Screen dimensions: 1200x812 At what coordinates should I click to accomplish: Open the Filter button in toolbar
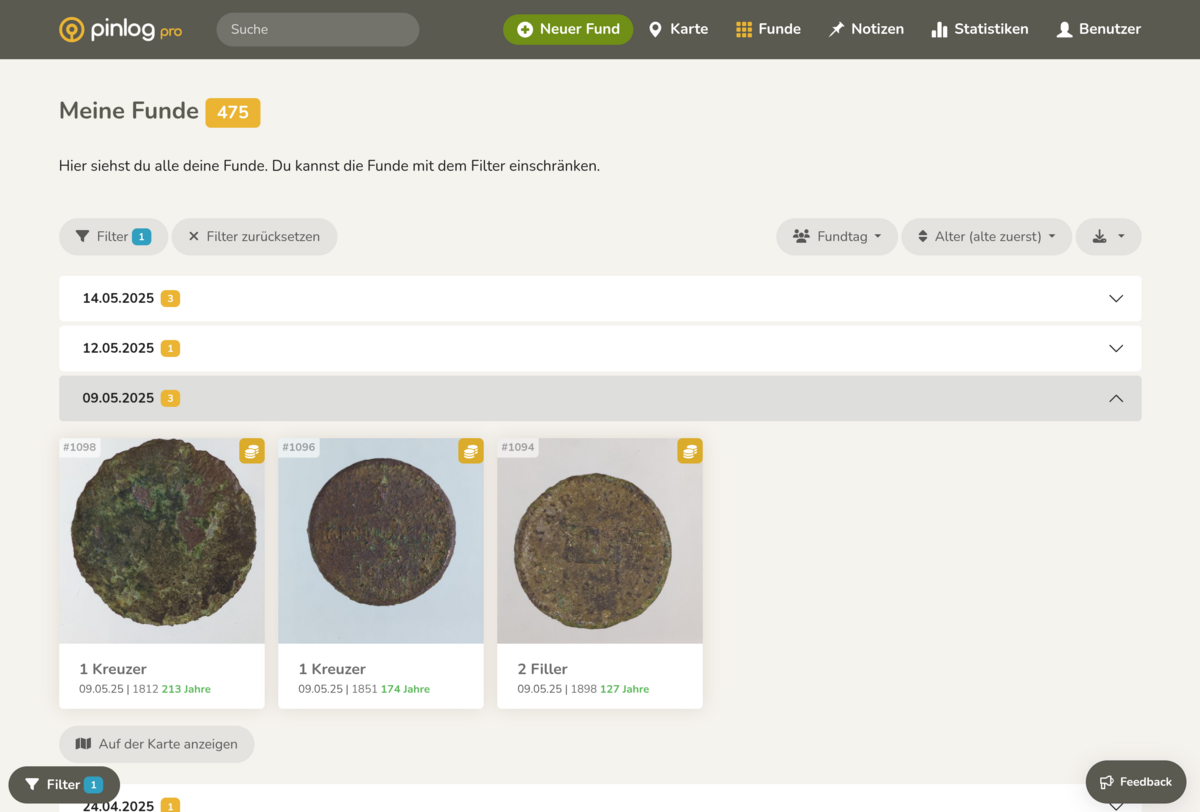click(113, 237)
